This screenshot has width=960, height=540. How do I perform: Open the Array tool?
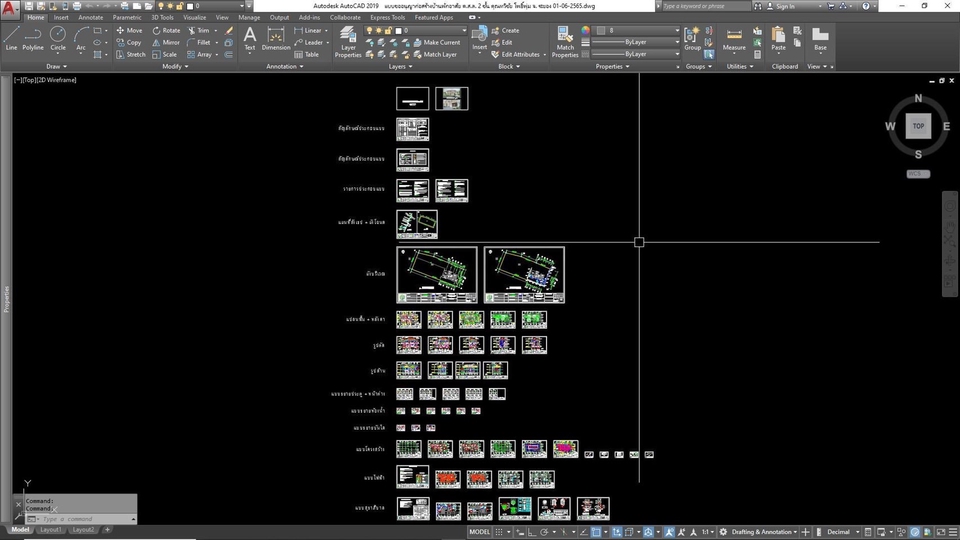(x=200, y=54)
